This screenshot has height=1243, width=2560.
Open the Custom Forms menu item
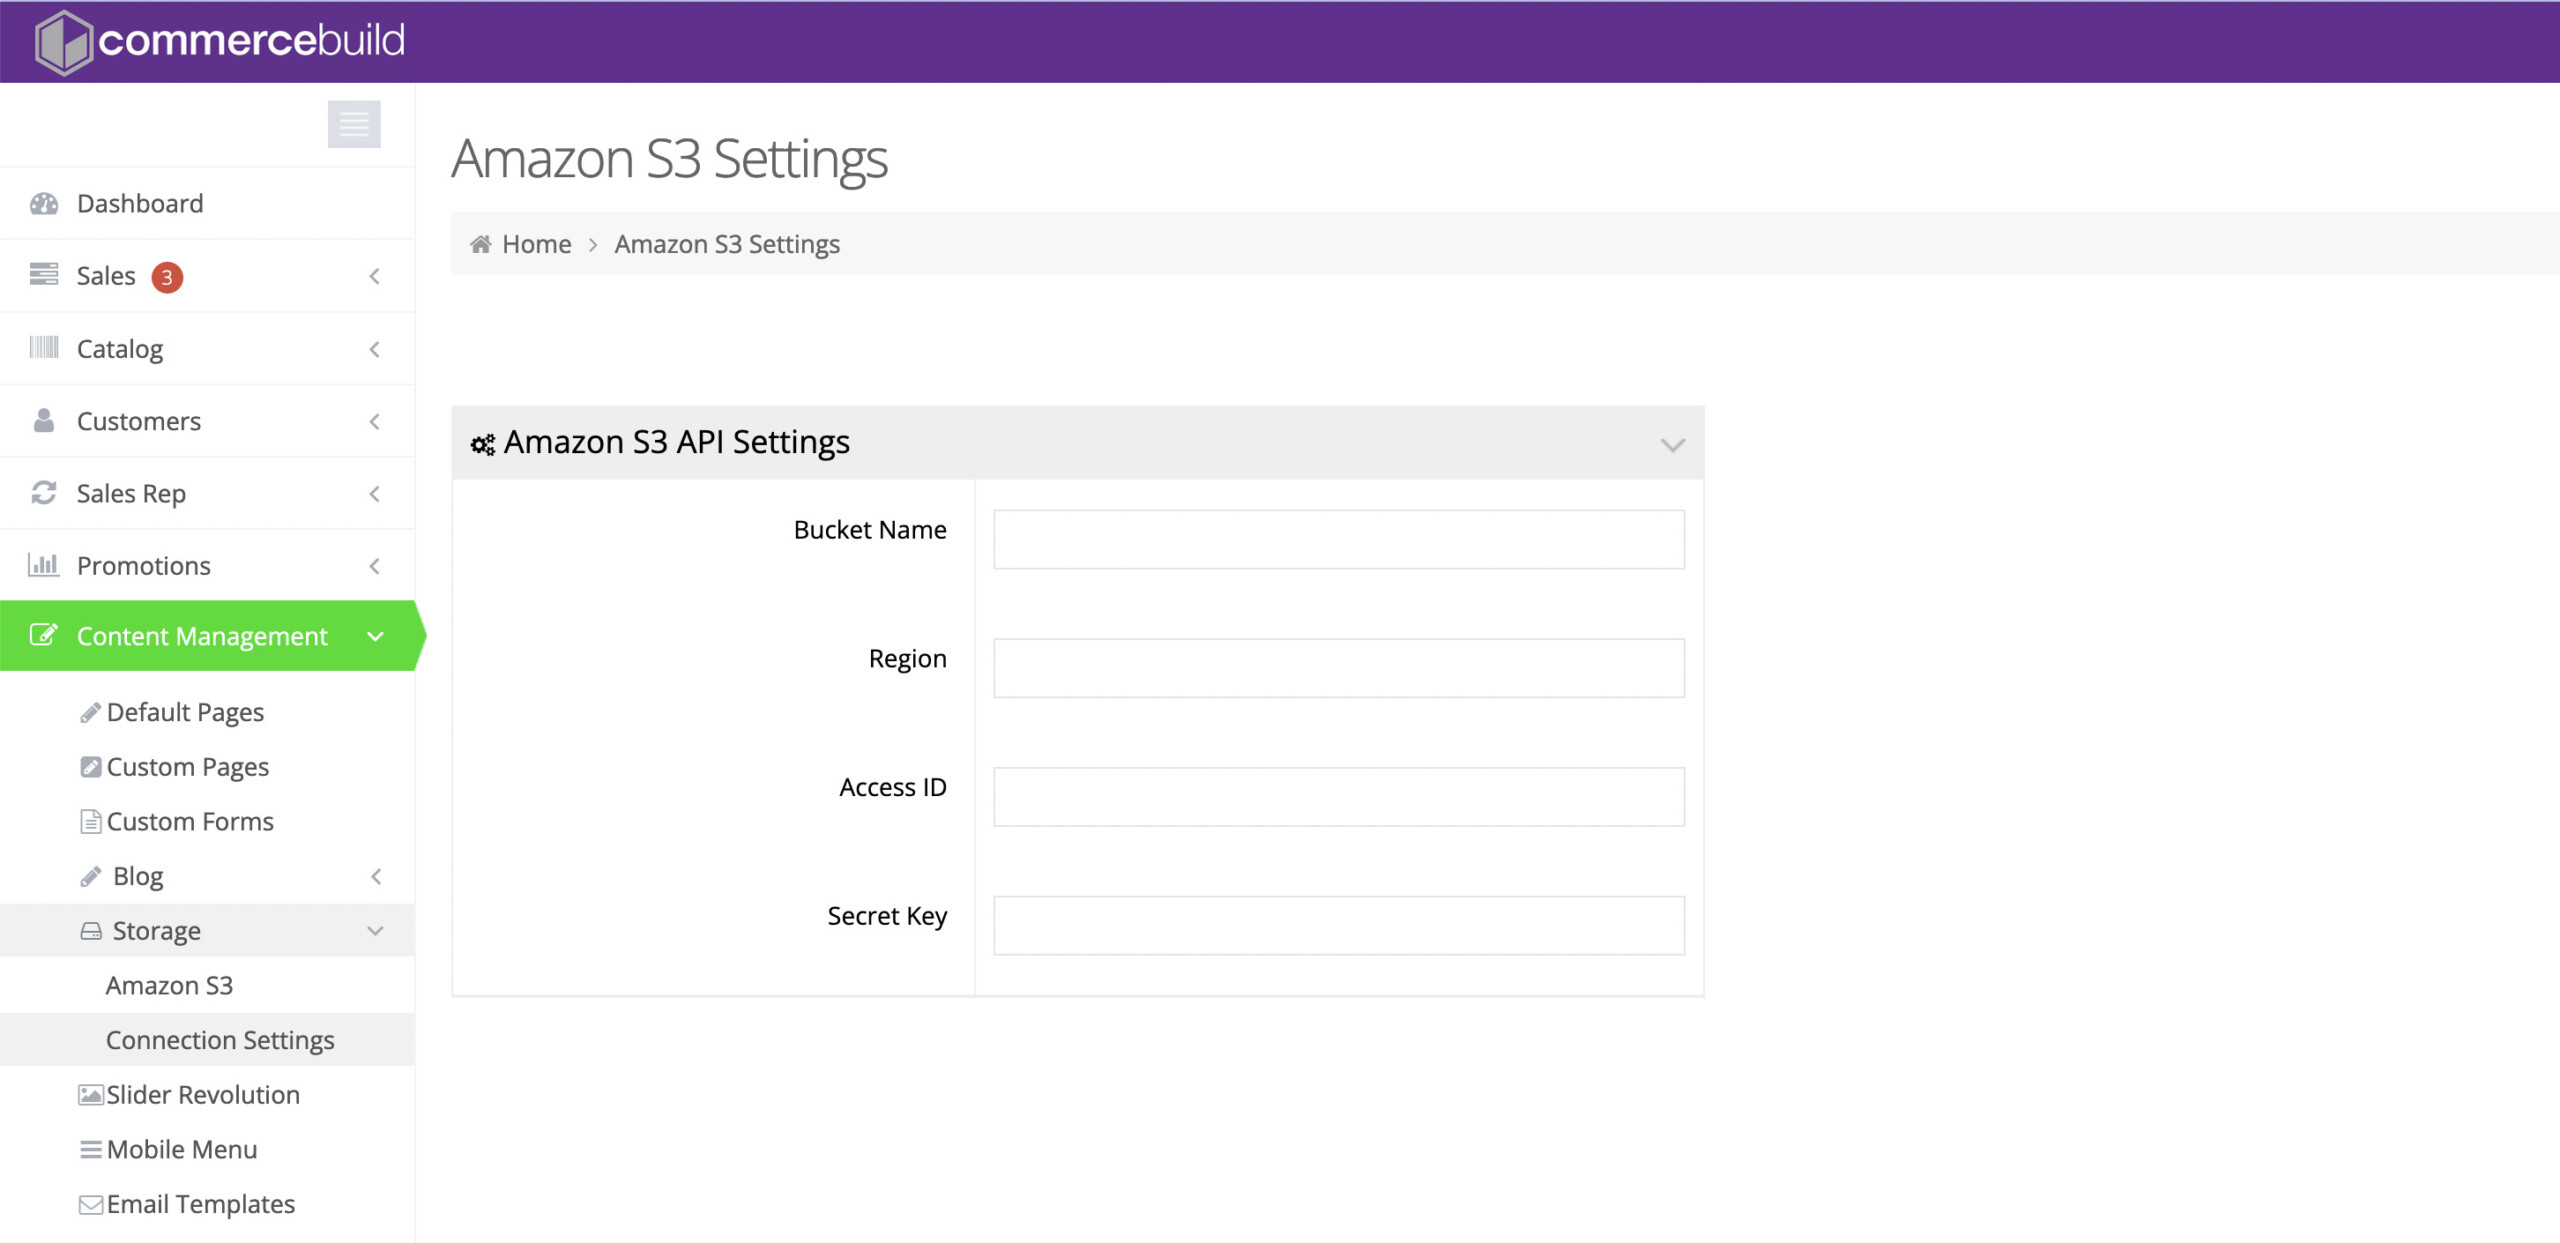pyautogui.click(x=190, y=821)
